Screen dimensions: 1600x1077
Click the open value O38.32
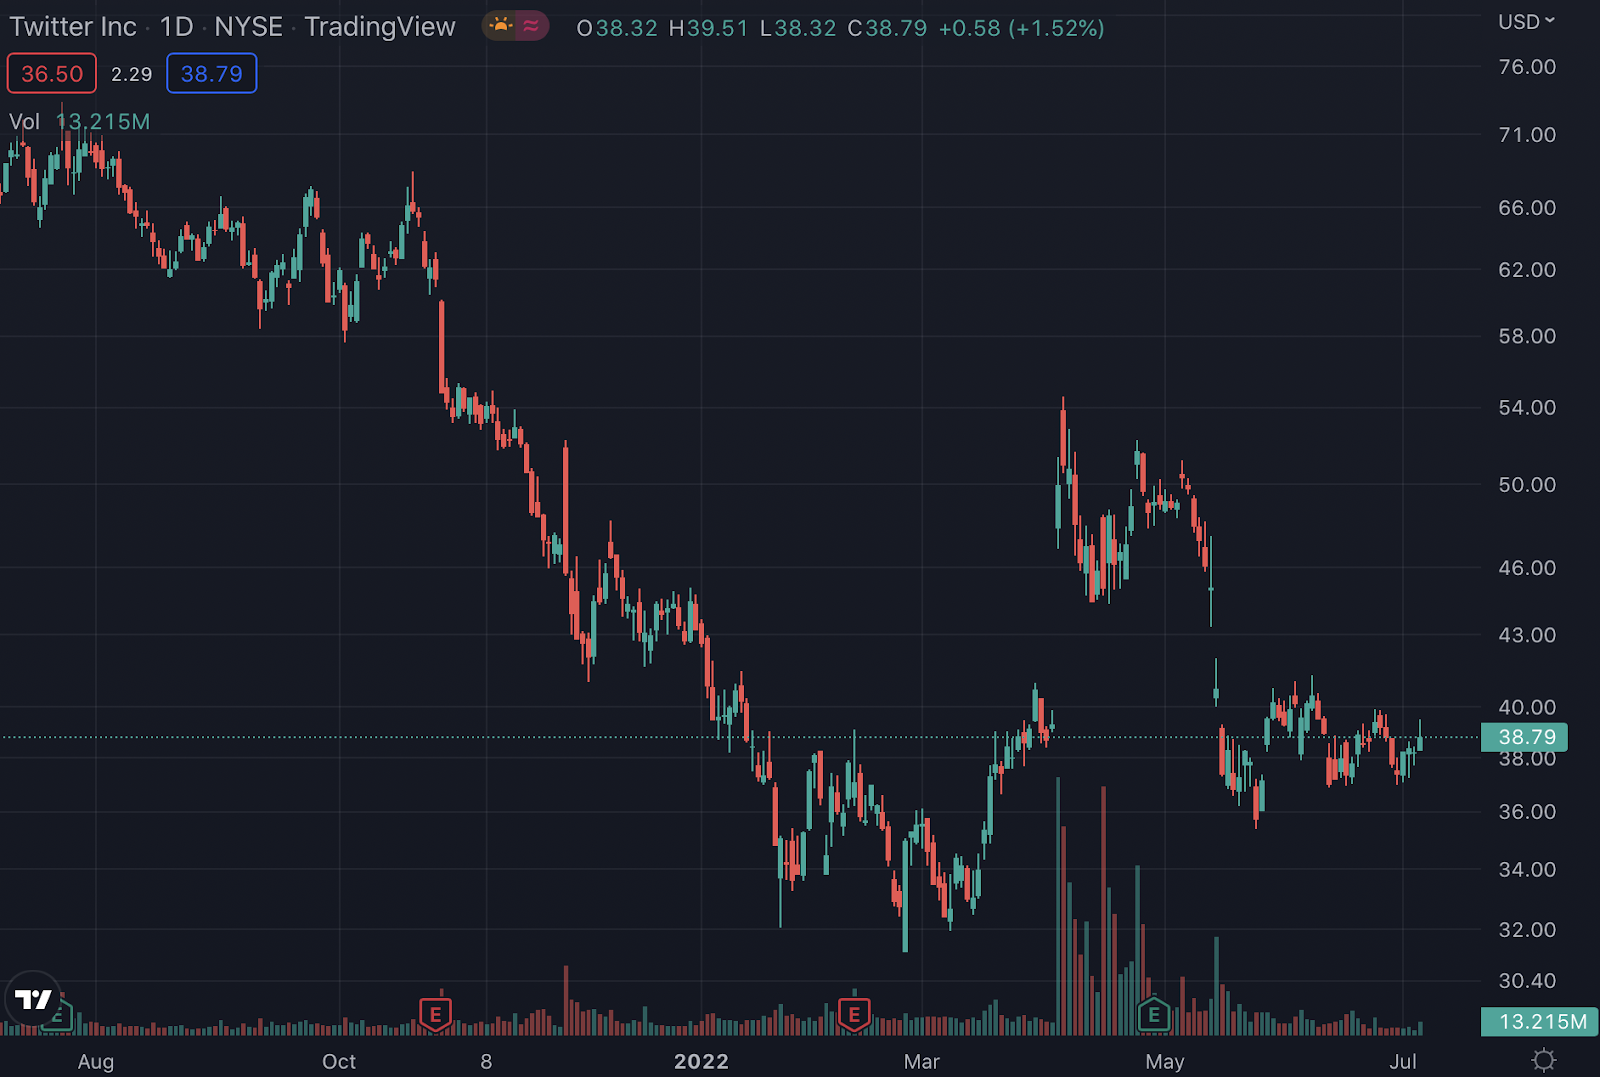[617, 28]
